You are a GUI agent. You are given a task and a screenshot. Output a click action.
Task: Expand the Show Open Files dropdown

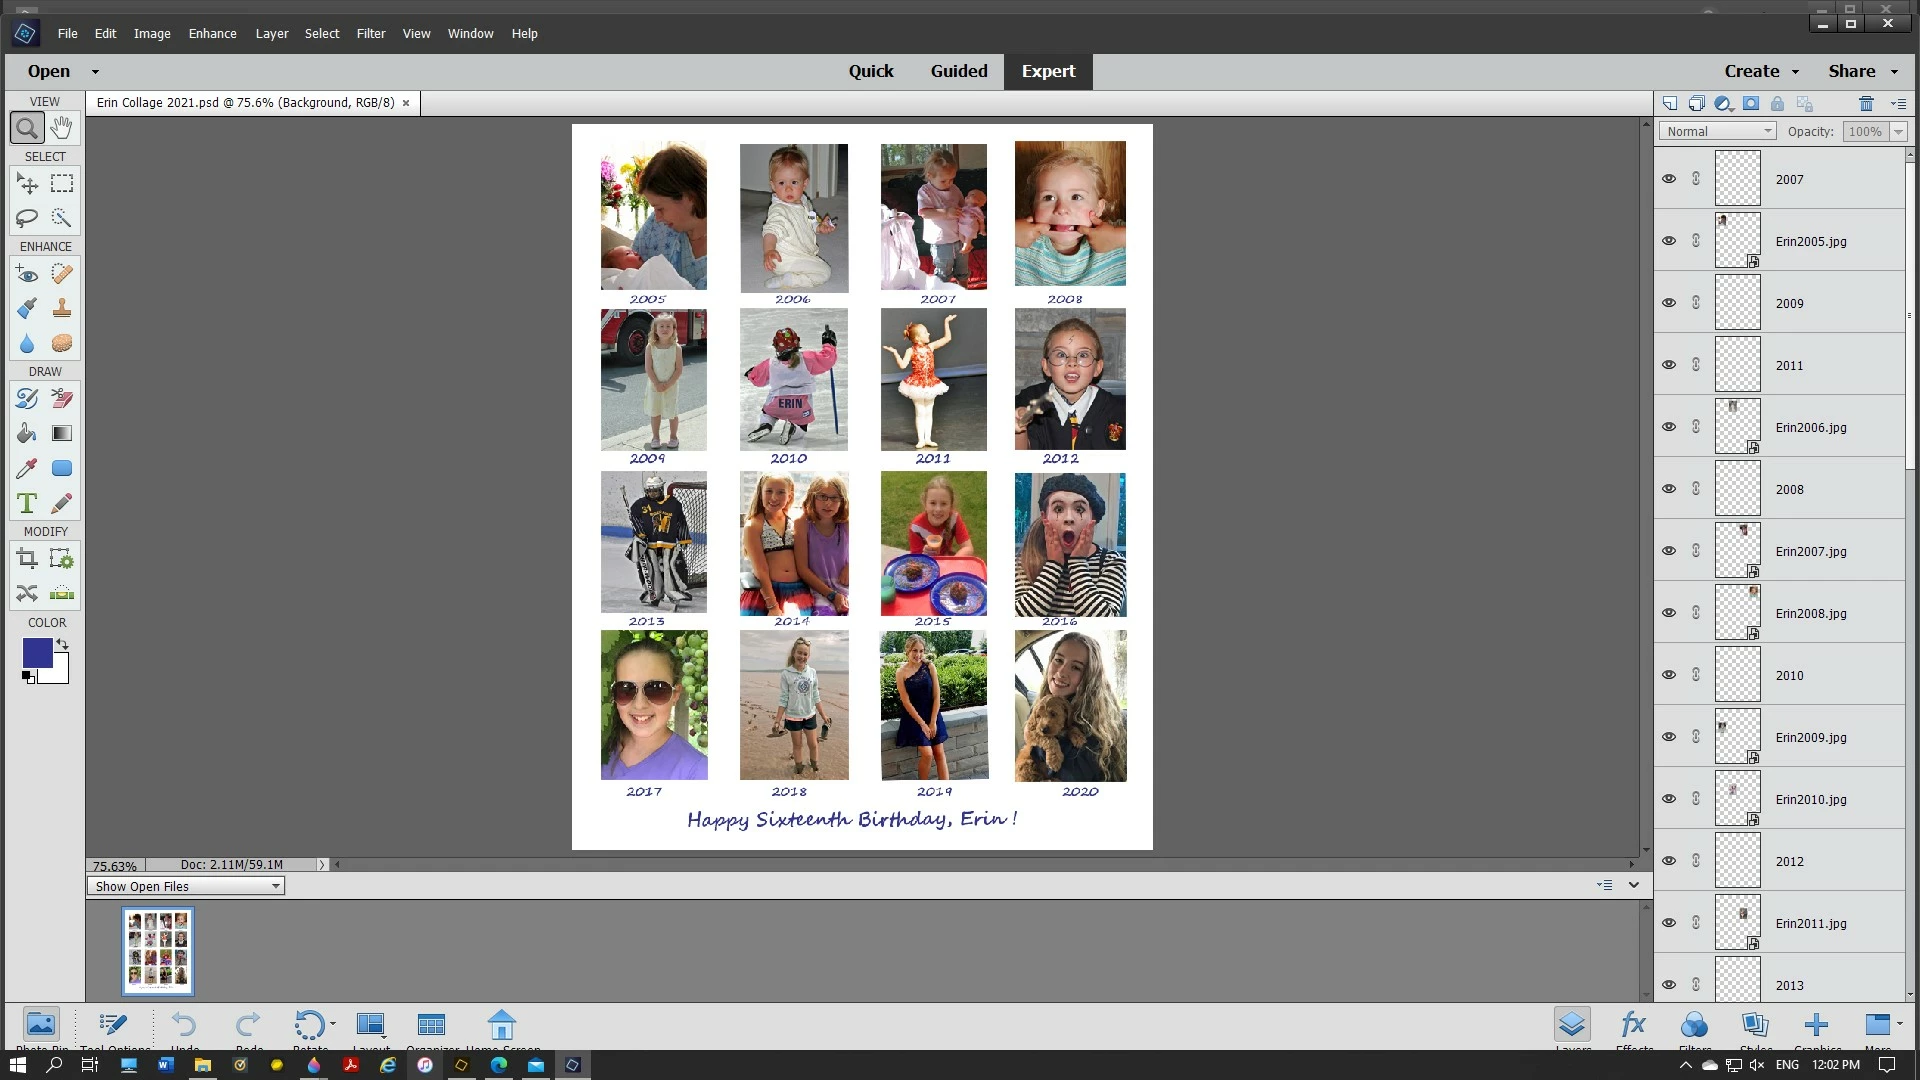click(x=186, y=886)
